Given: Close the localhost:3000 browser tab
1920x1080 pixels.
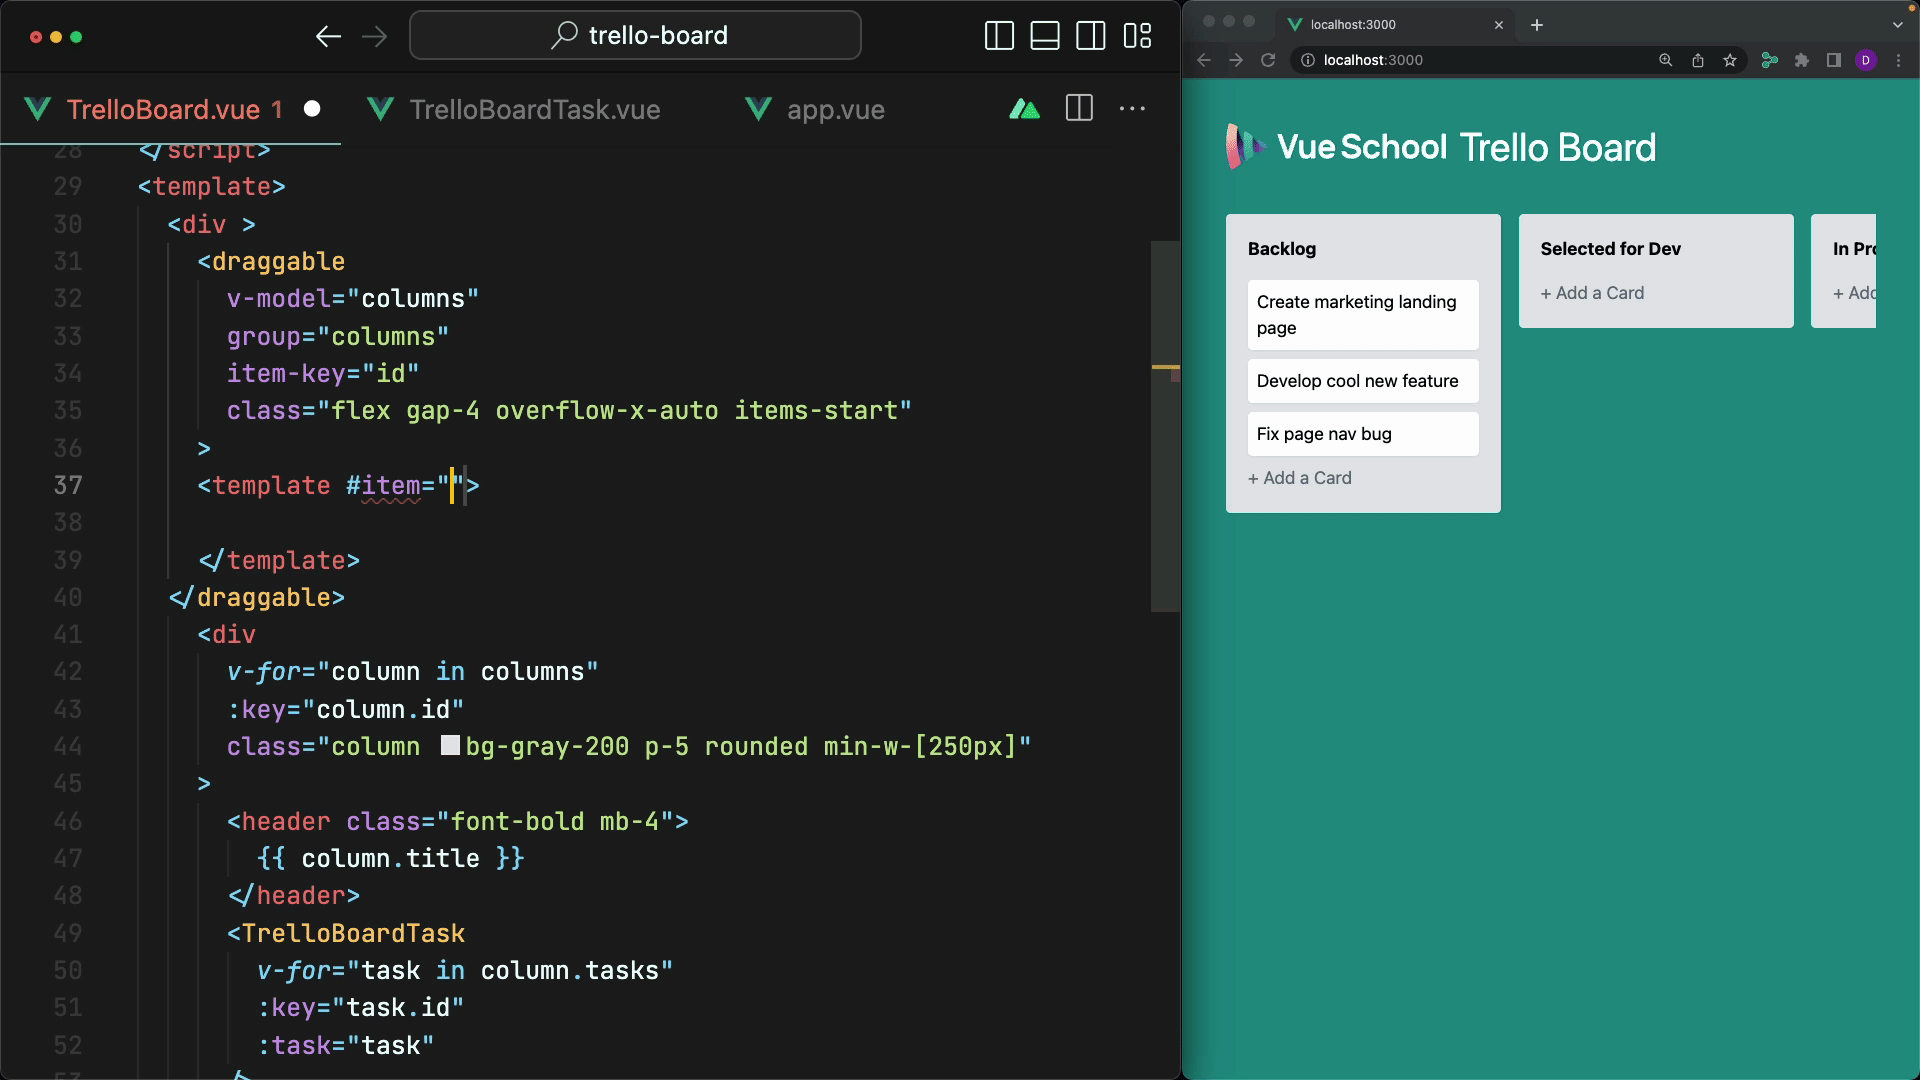Looking at the screenshot, I should coord(1499,25).
